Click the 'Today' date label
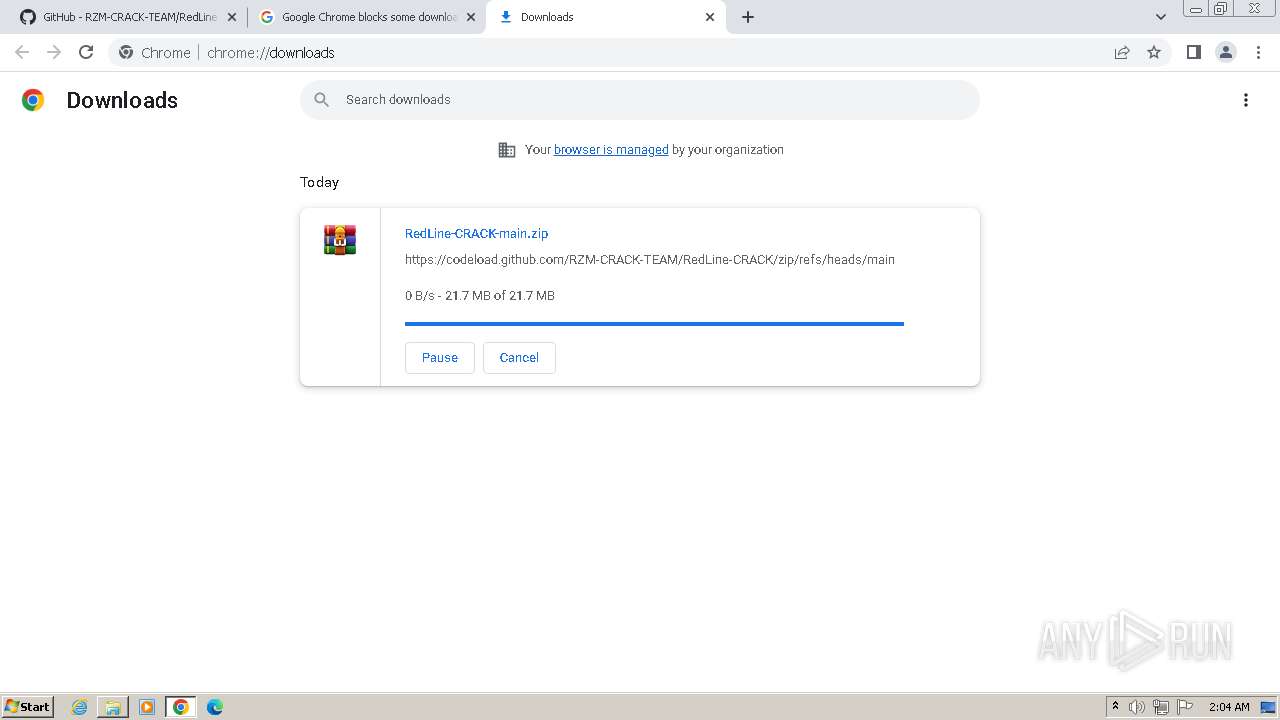Screen dimensions: 1280x720 [x=319, y=182]
